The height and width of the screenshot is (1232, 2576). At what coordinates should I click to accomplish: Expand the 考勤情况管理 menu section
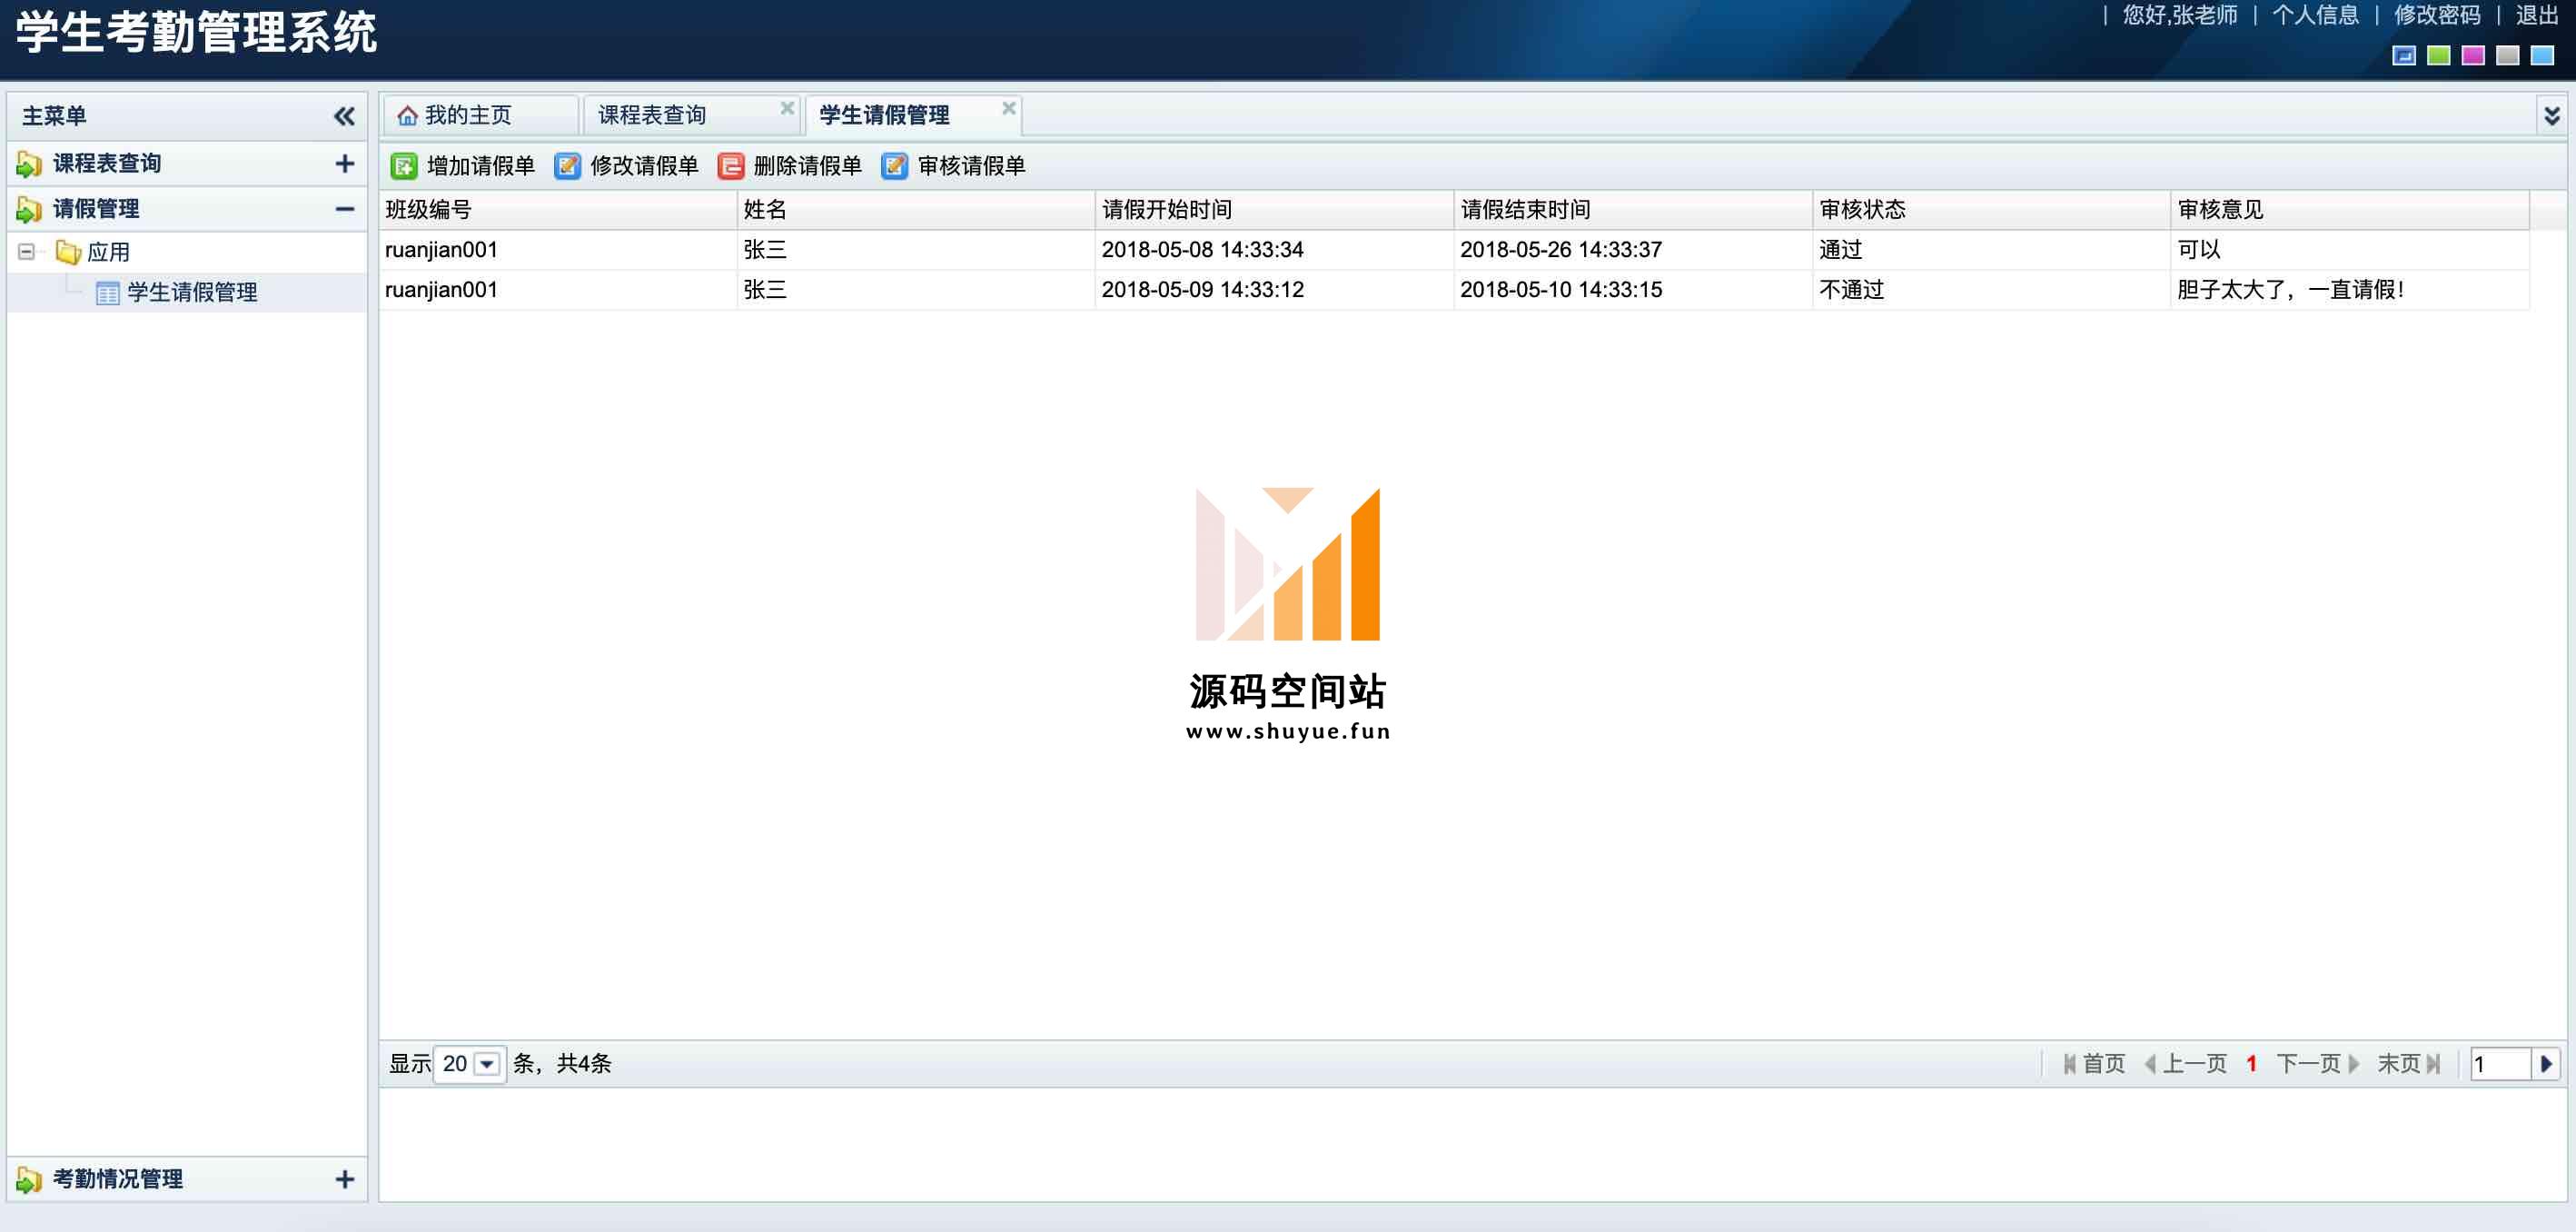click(345, 1180)
